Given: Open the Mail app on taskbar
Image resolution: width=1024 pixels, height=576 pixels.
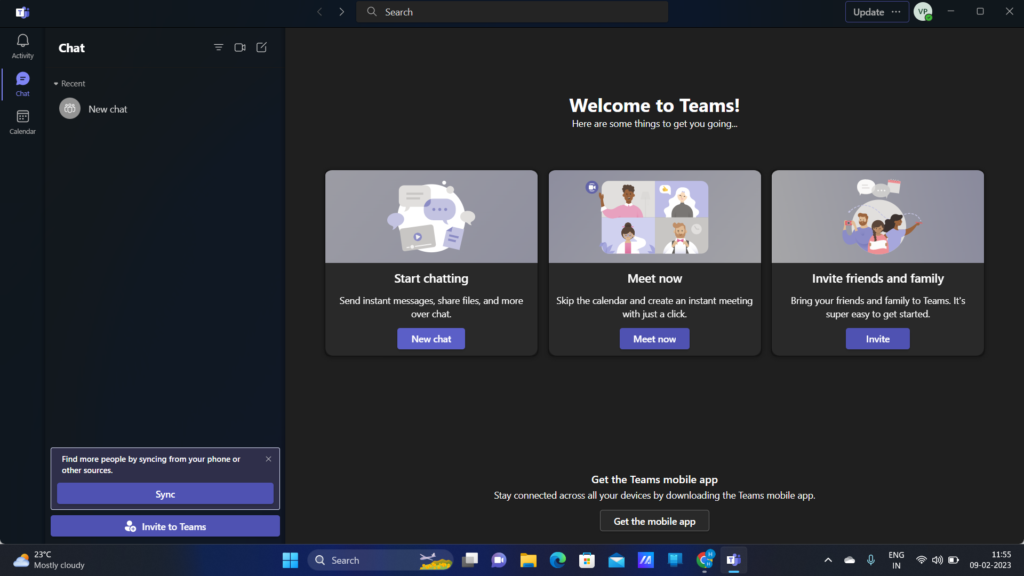Looking at the screenshot, I should pyautogui.click(x=616, y=560).
